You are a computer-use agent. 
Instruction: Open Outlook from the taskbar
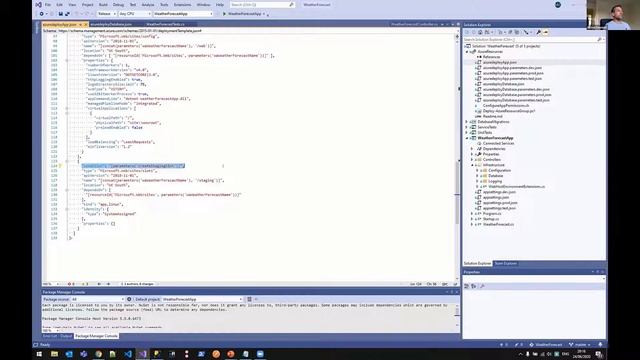pos(69,354)
